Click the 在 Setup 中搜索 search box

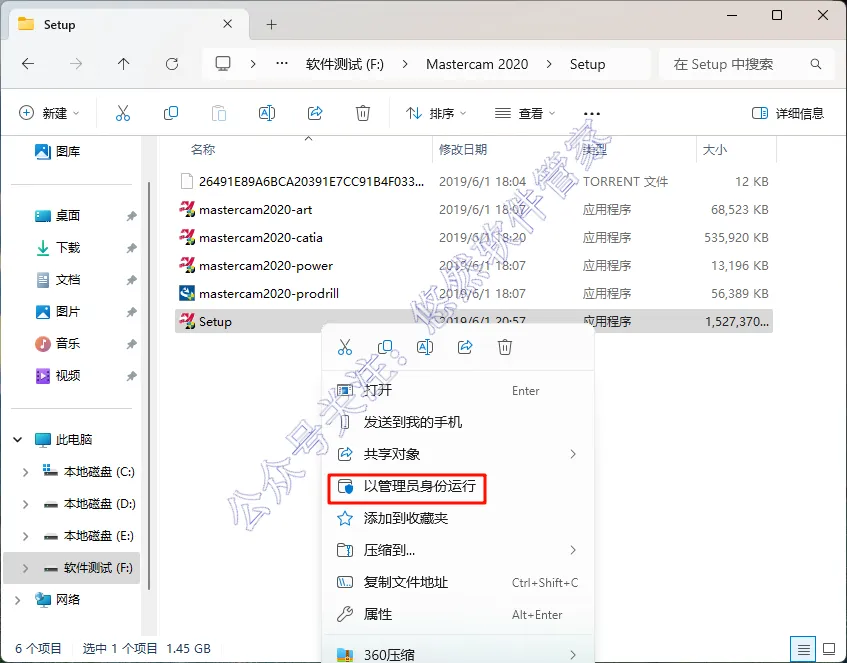746,64
